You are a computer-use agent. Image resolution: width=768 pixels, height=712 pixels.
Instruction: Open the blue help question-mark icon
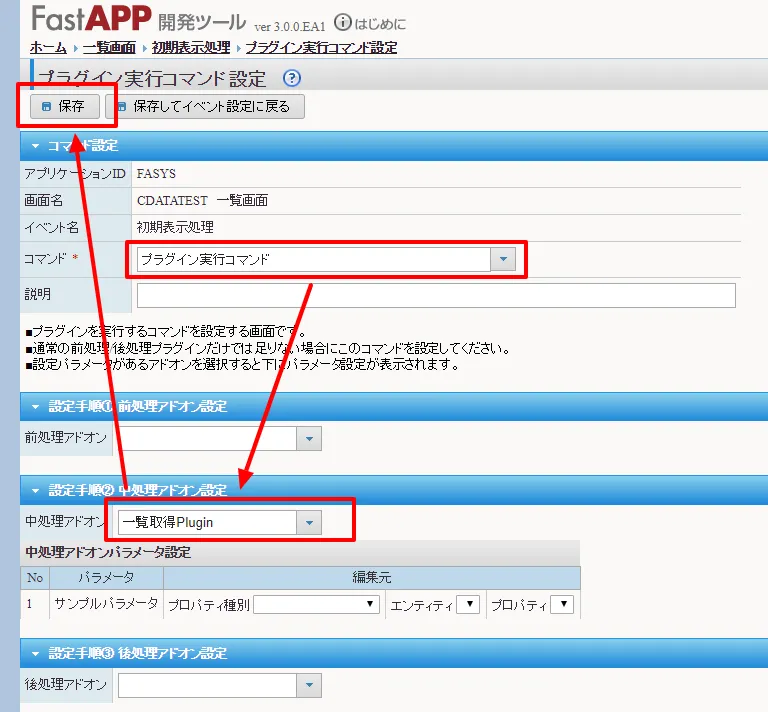292,78
